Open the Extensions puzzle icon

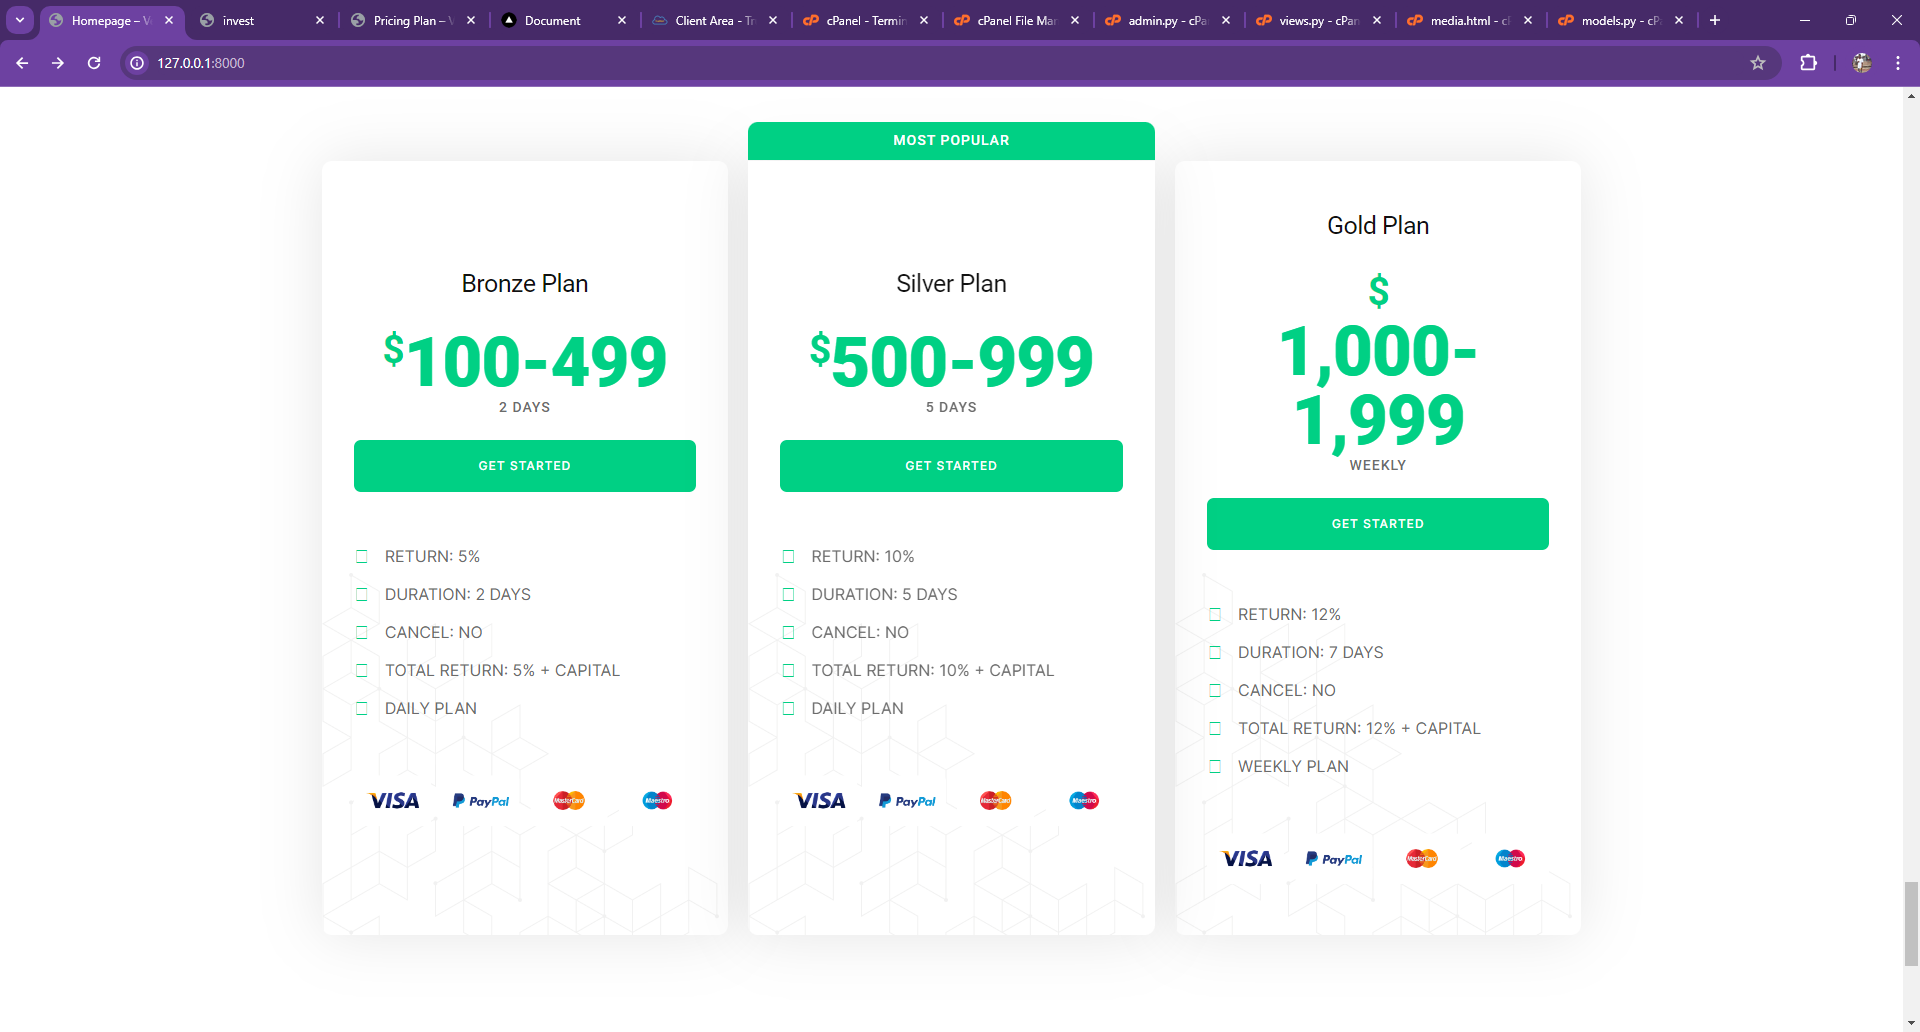click(1808, 63)
